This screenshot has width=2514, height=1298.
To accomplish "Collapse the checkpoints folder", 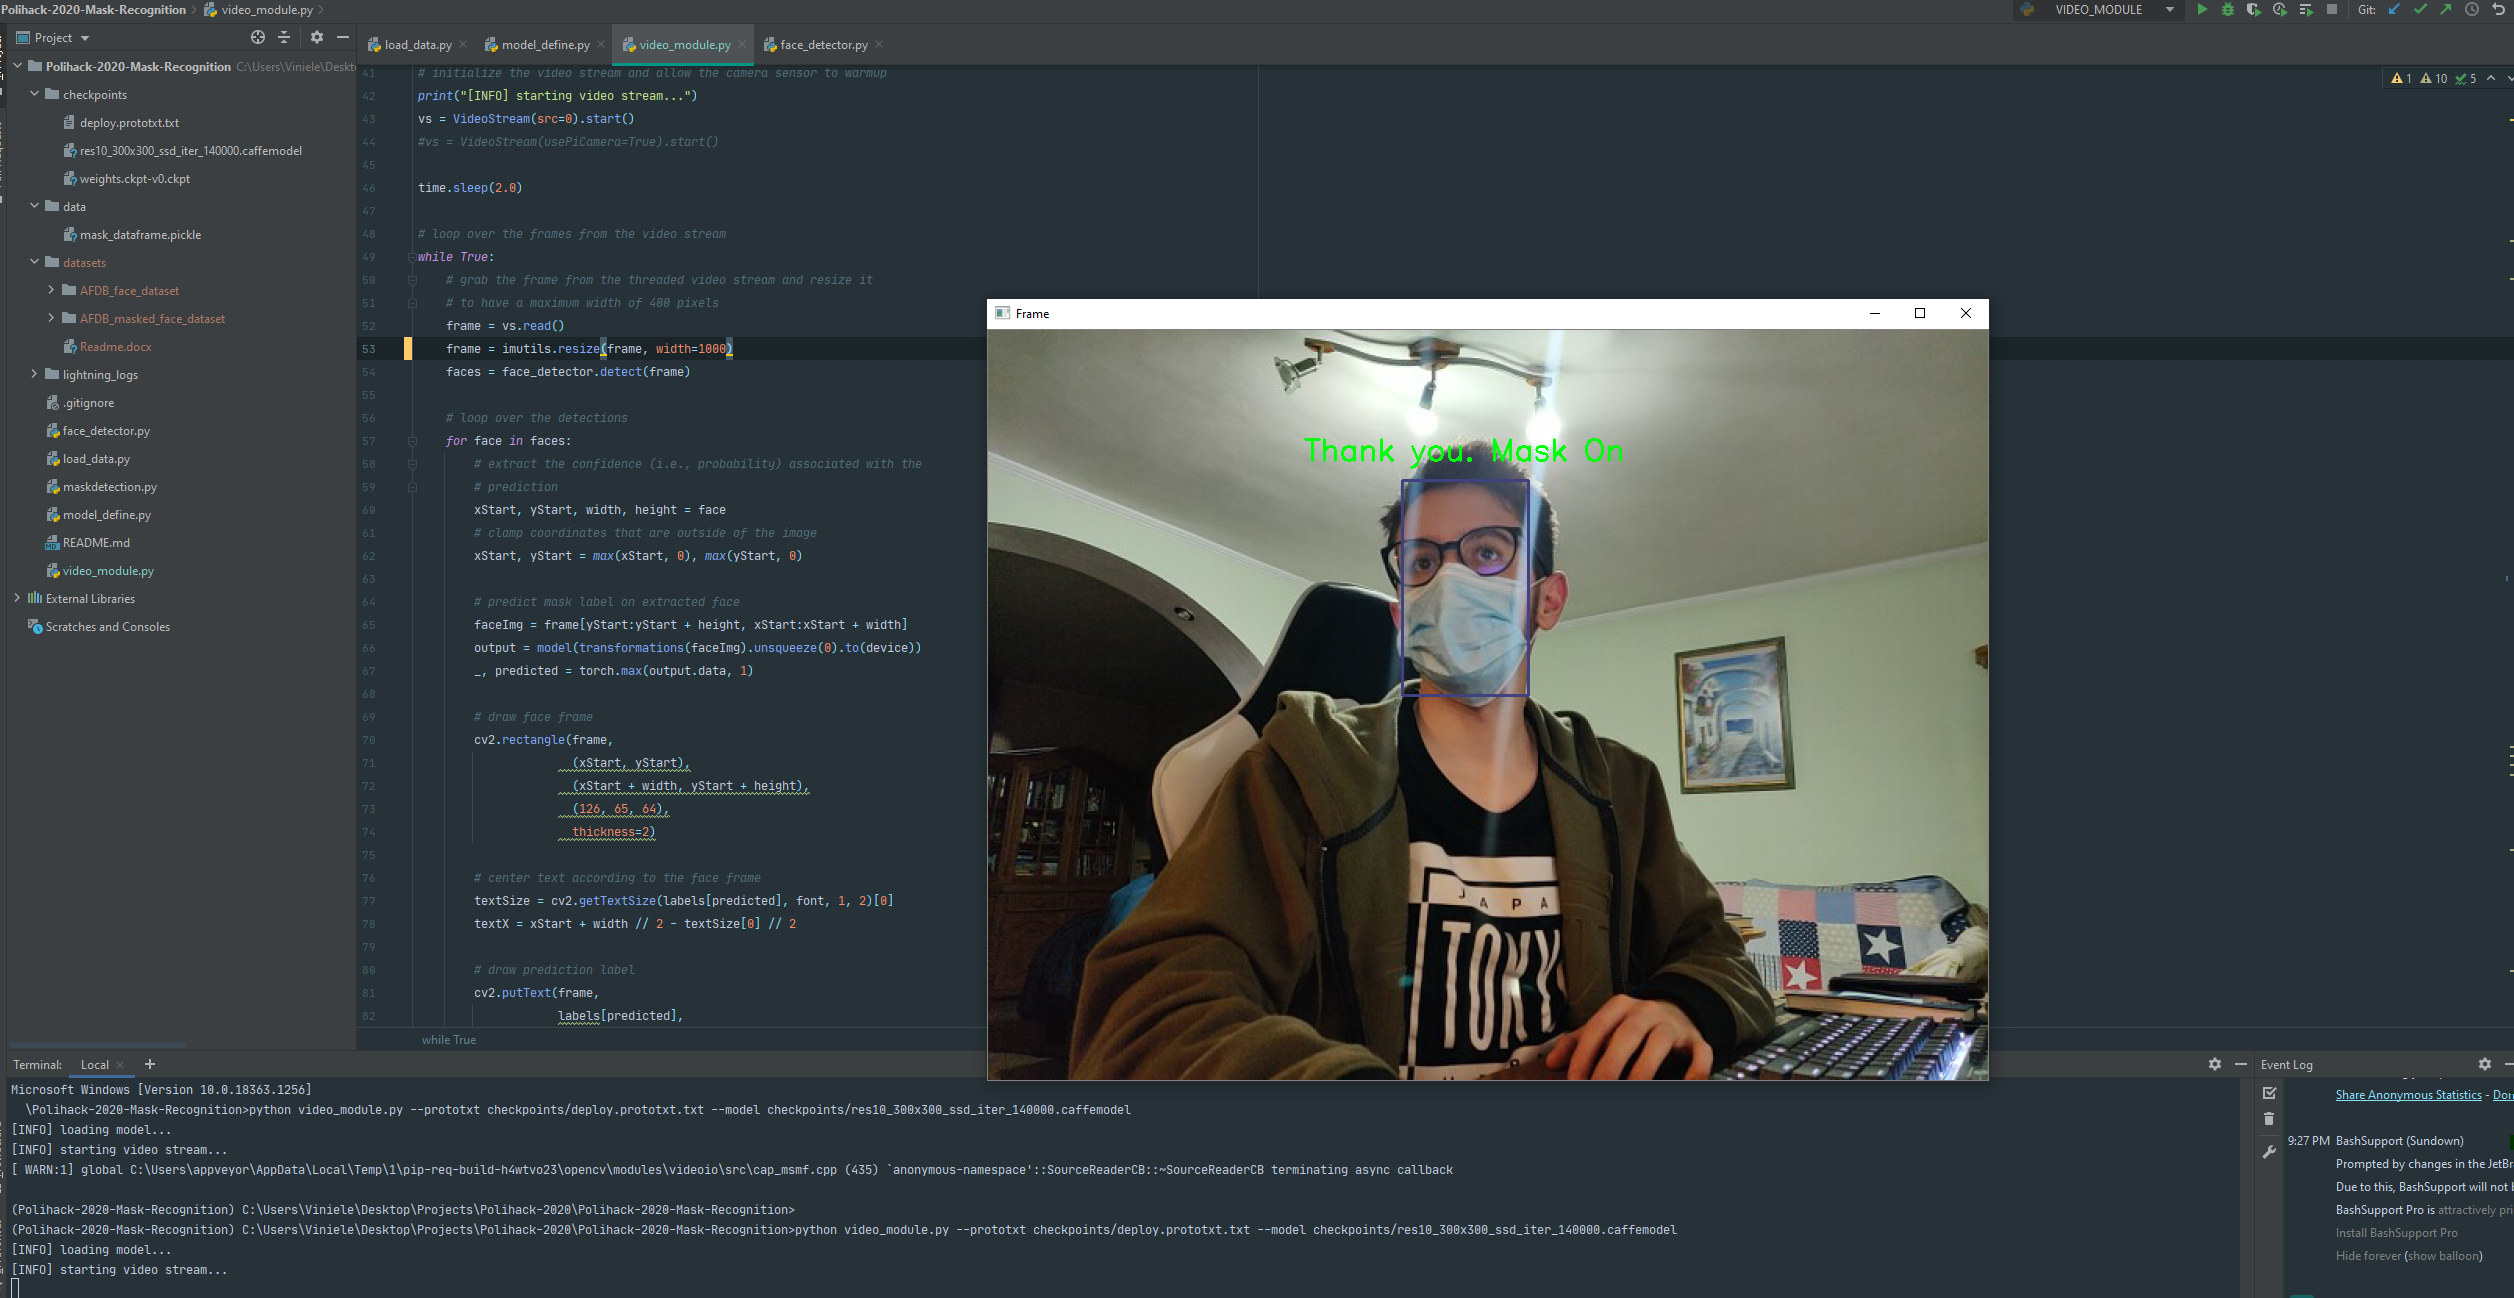I will coord(34,94).
